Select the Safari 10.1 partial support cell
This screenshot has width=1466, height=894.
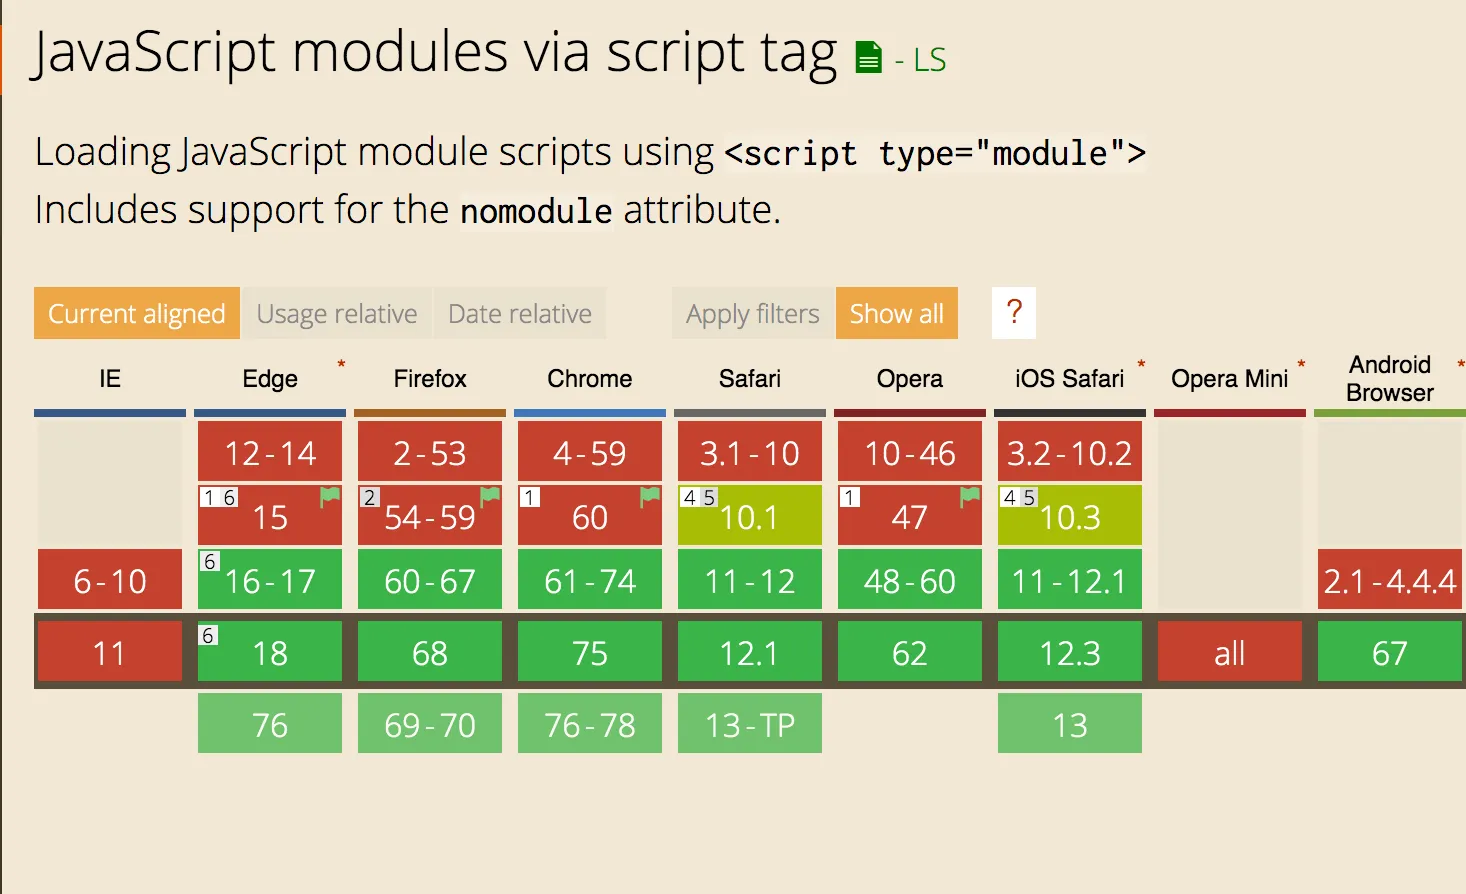coord(750,516)
